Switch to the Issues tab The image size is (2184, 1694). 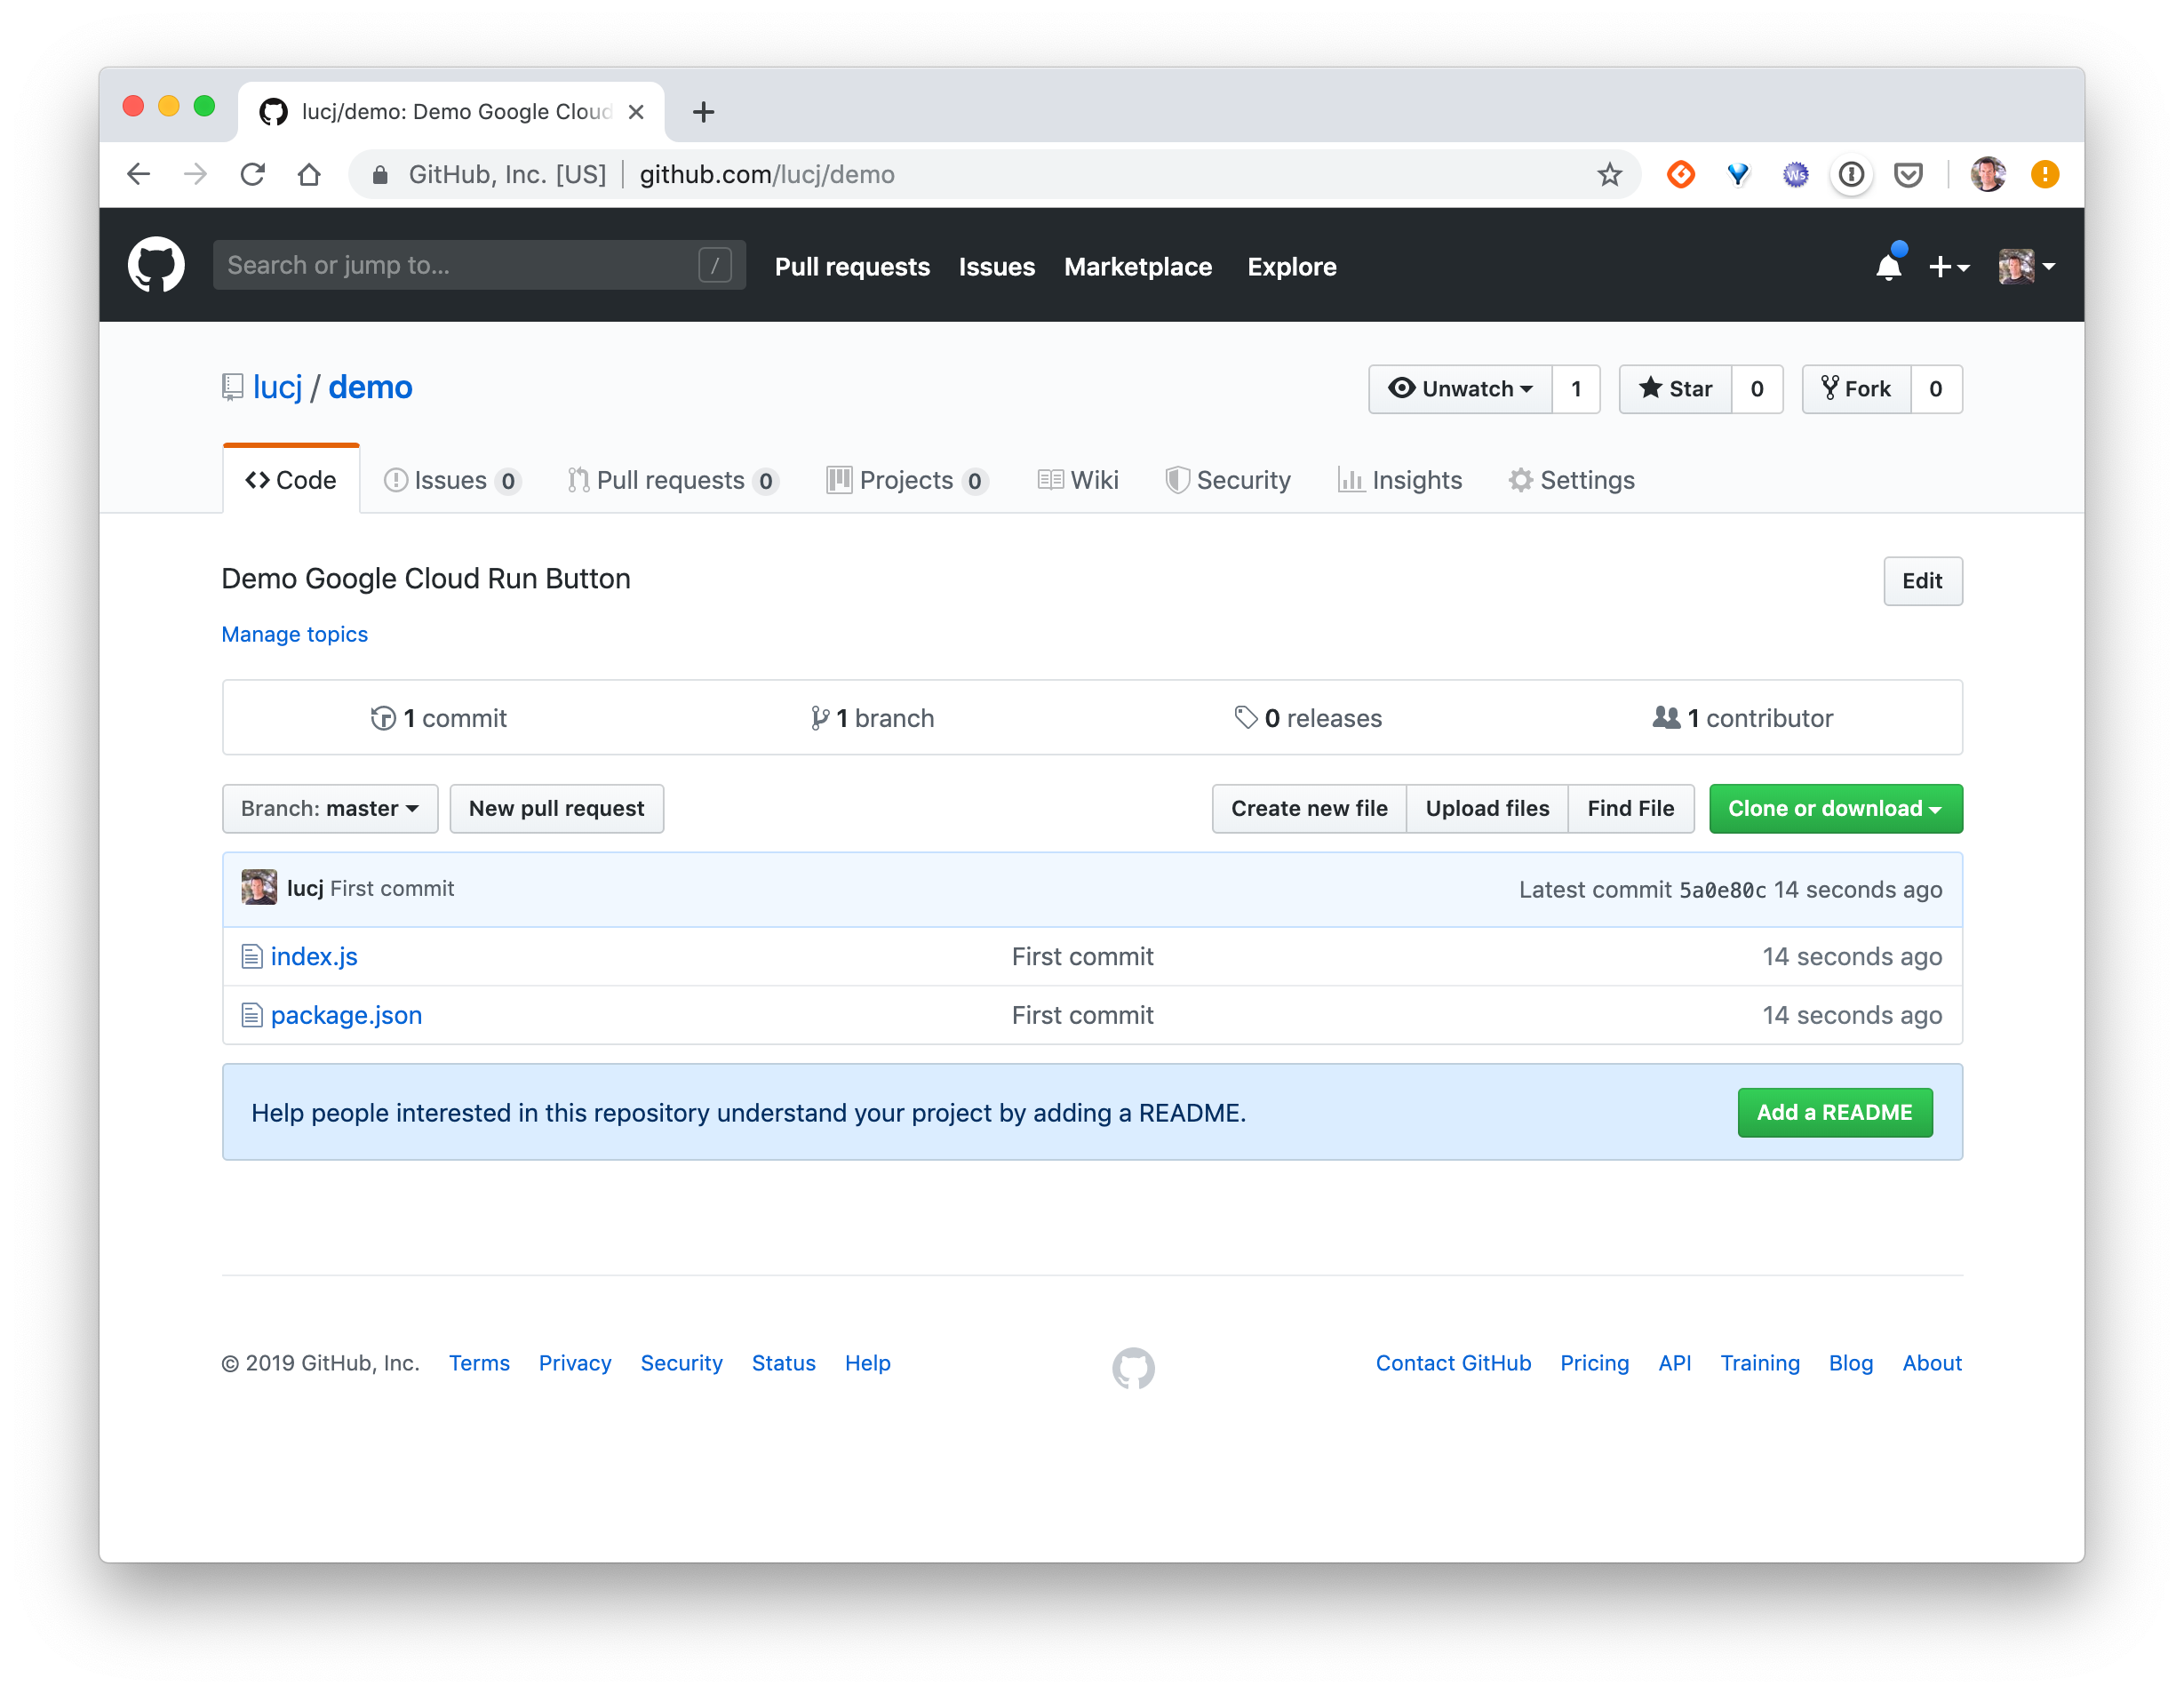click(x=450, y=480)
